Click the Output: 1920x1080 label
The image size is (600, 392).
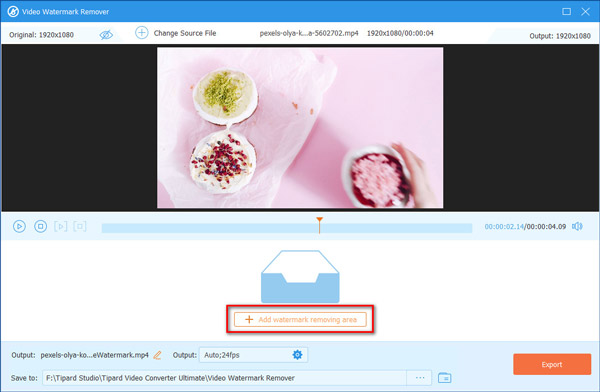coord(560,36)
